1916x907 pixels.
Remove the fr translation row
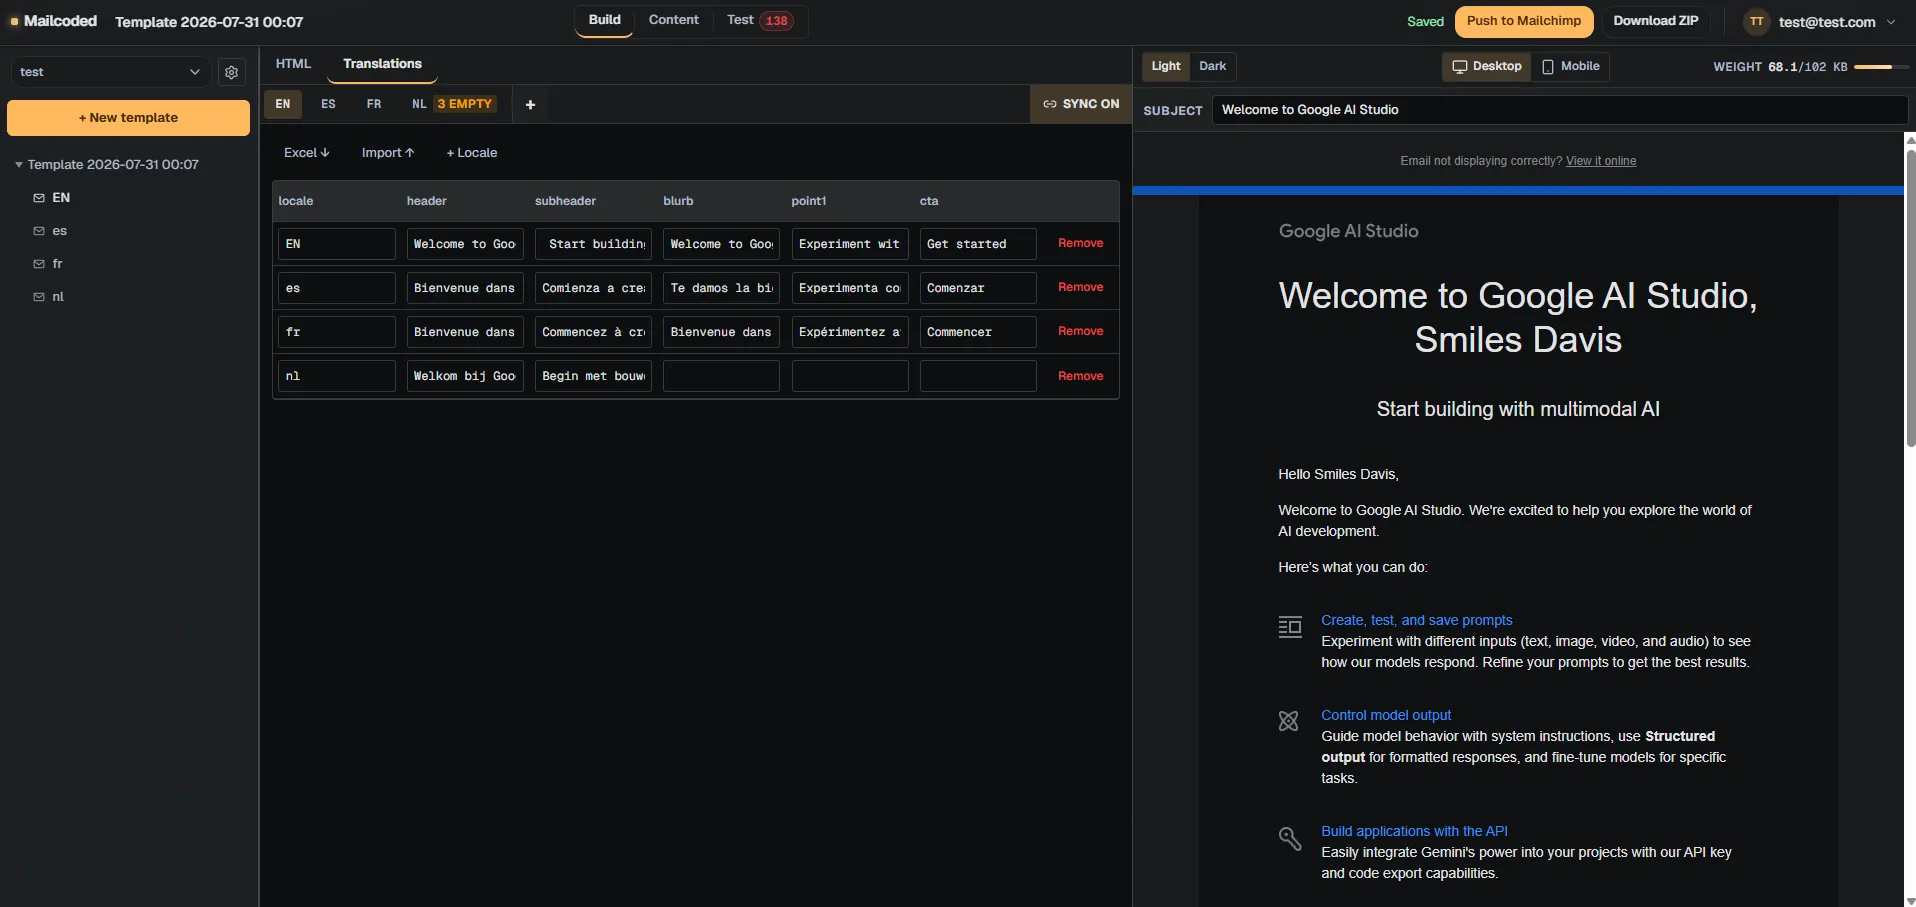coord(1081,331)
